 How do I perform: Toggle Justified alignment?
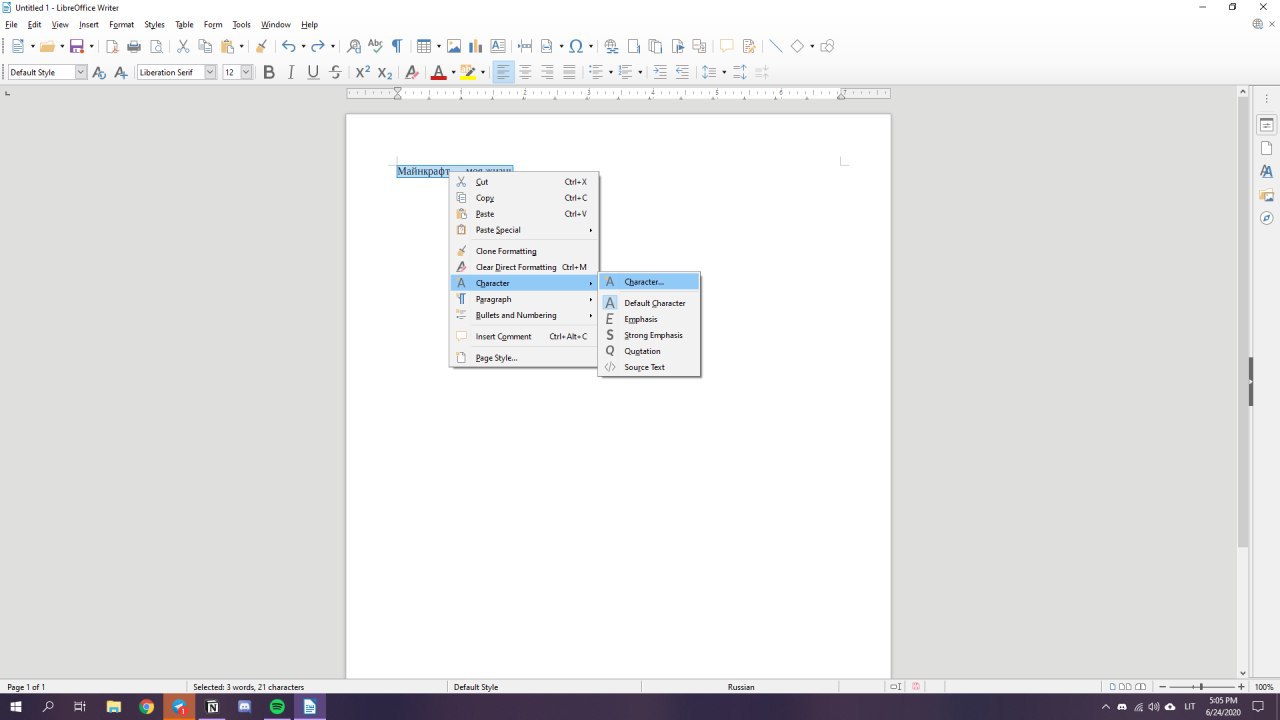569,72
